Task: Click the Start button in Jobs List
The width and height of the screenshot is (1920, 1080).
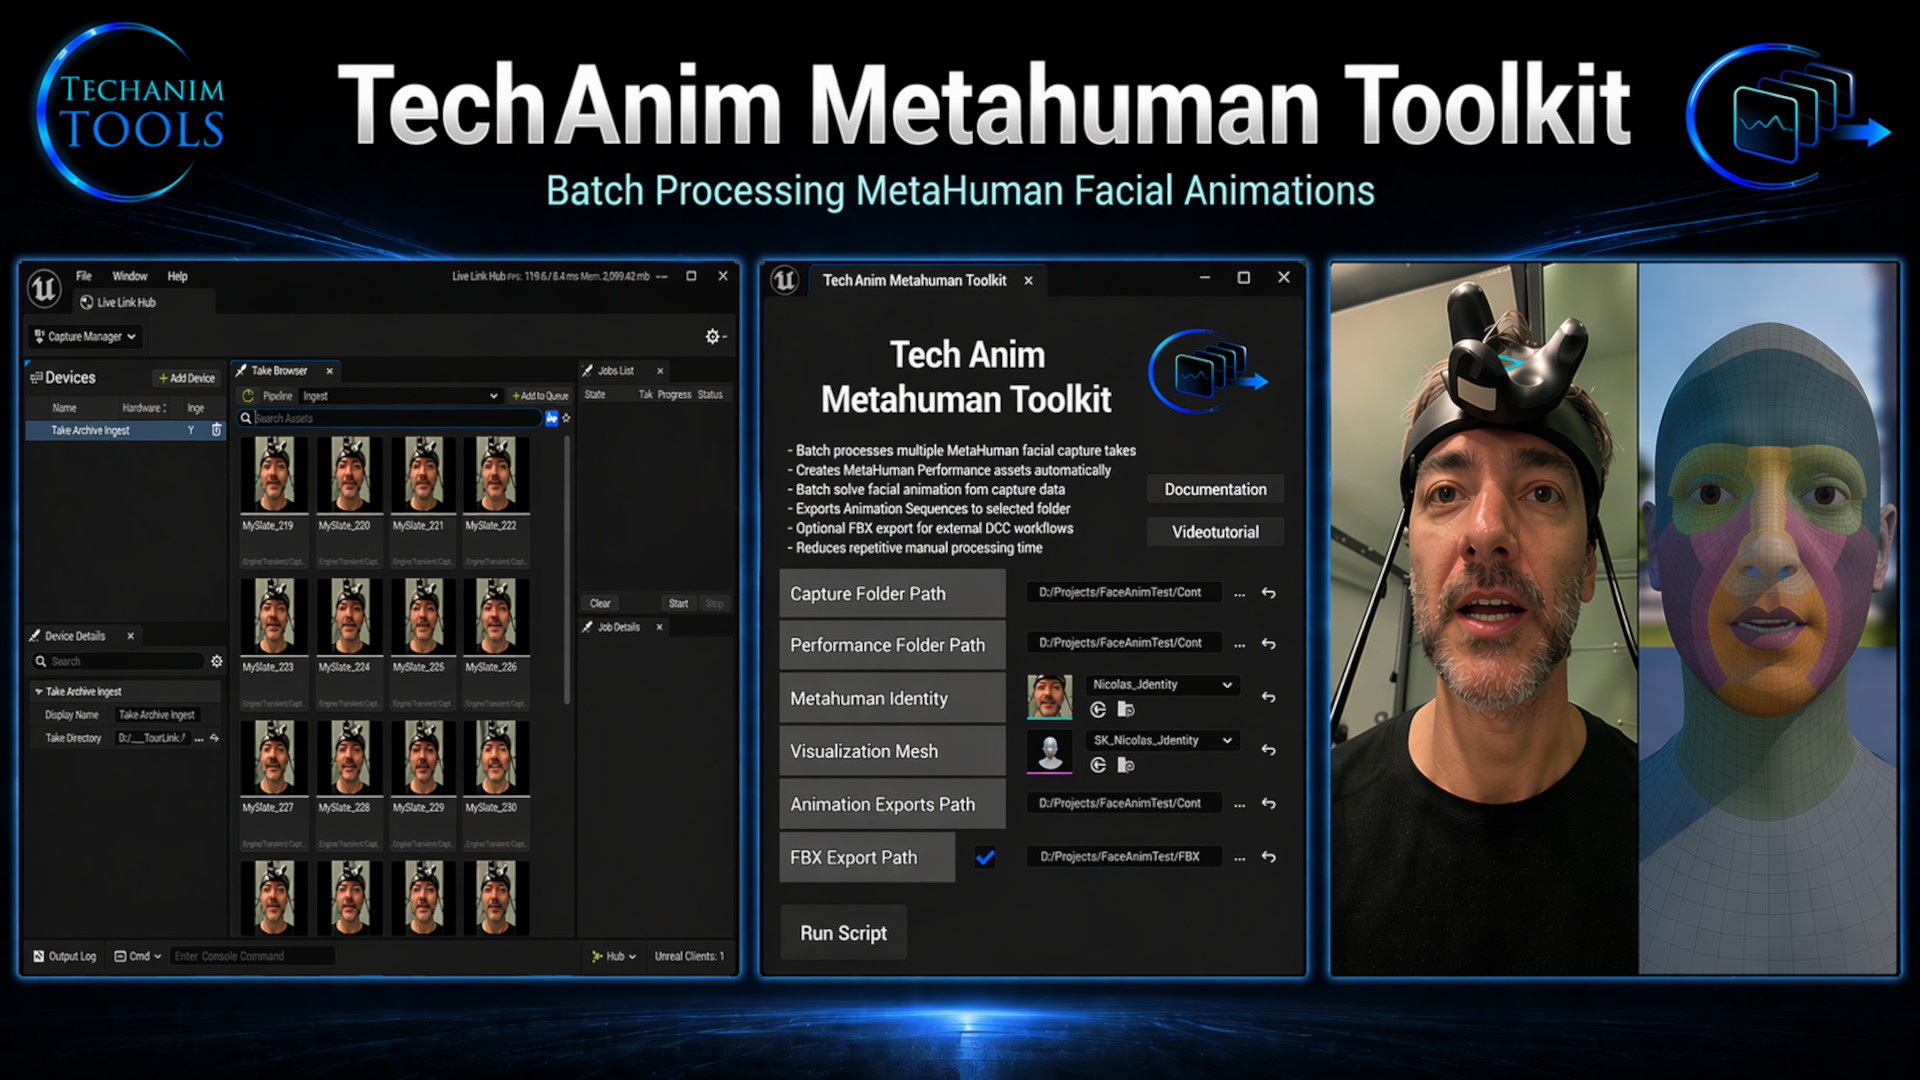Action: (x=678, y=603)
